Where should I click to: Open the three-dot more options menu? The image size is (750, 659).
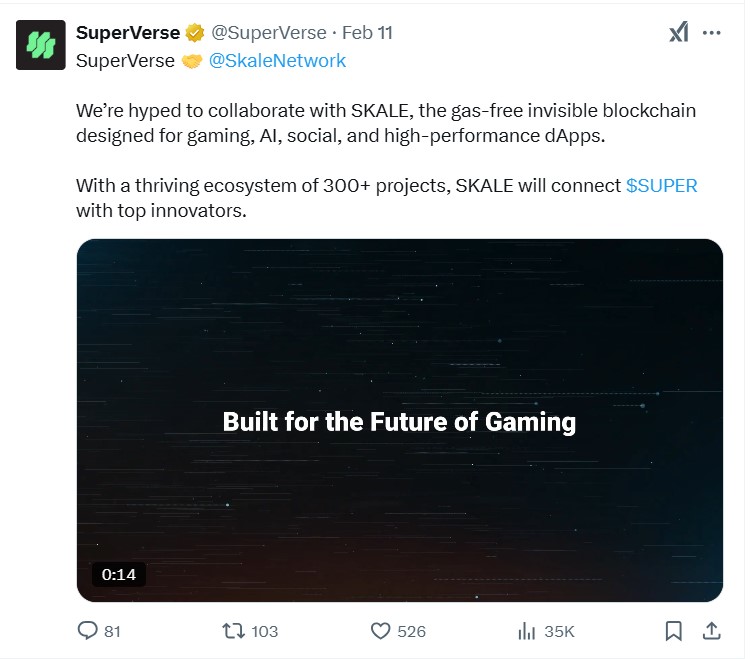(x=712, y=32)
